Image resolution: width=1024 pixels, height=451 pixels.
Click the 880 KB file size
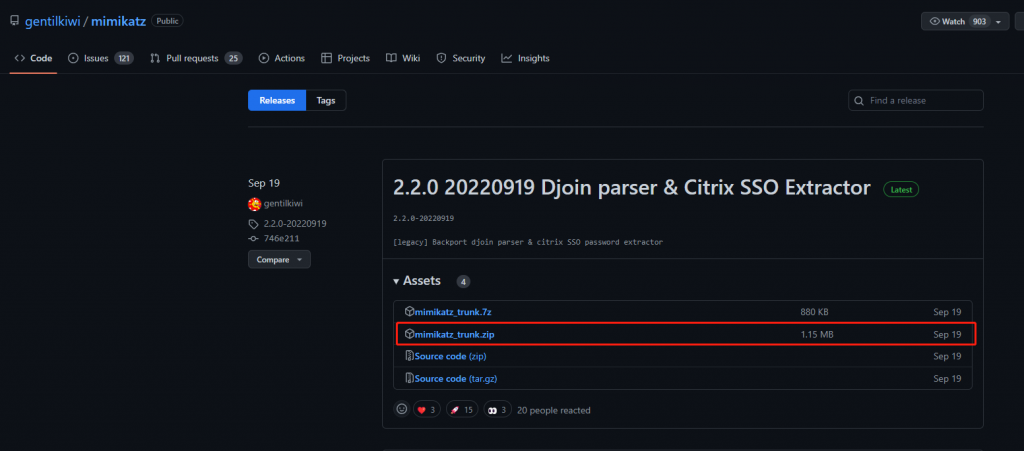pos(814,312)
